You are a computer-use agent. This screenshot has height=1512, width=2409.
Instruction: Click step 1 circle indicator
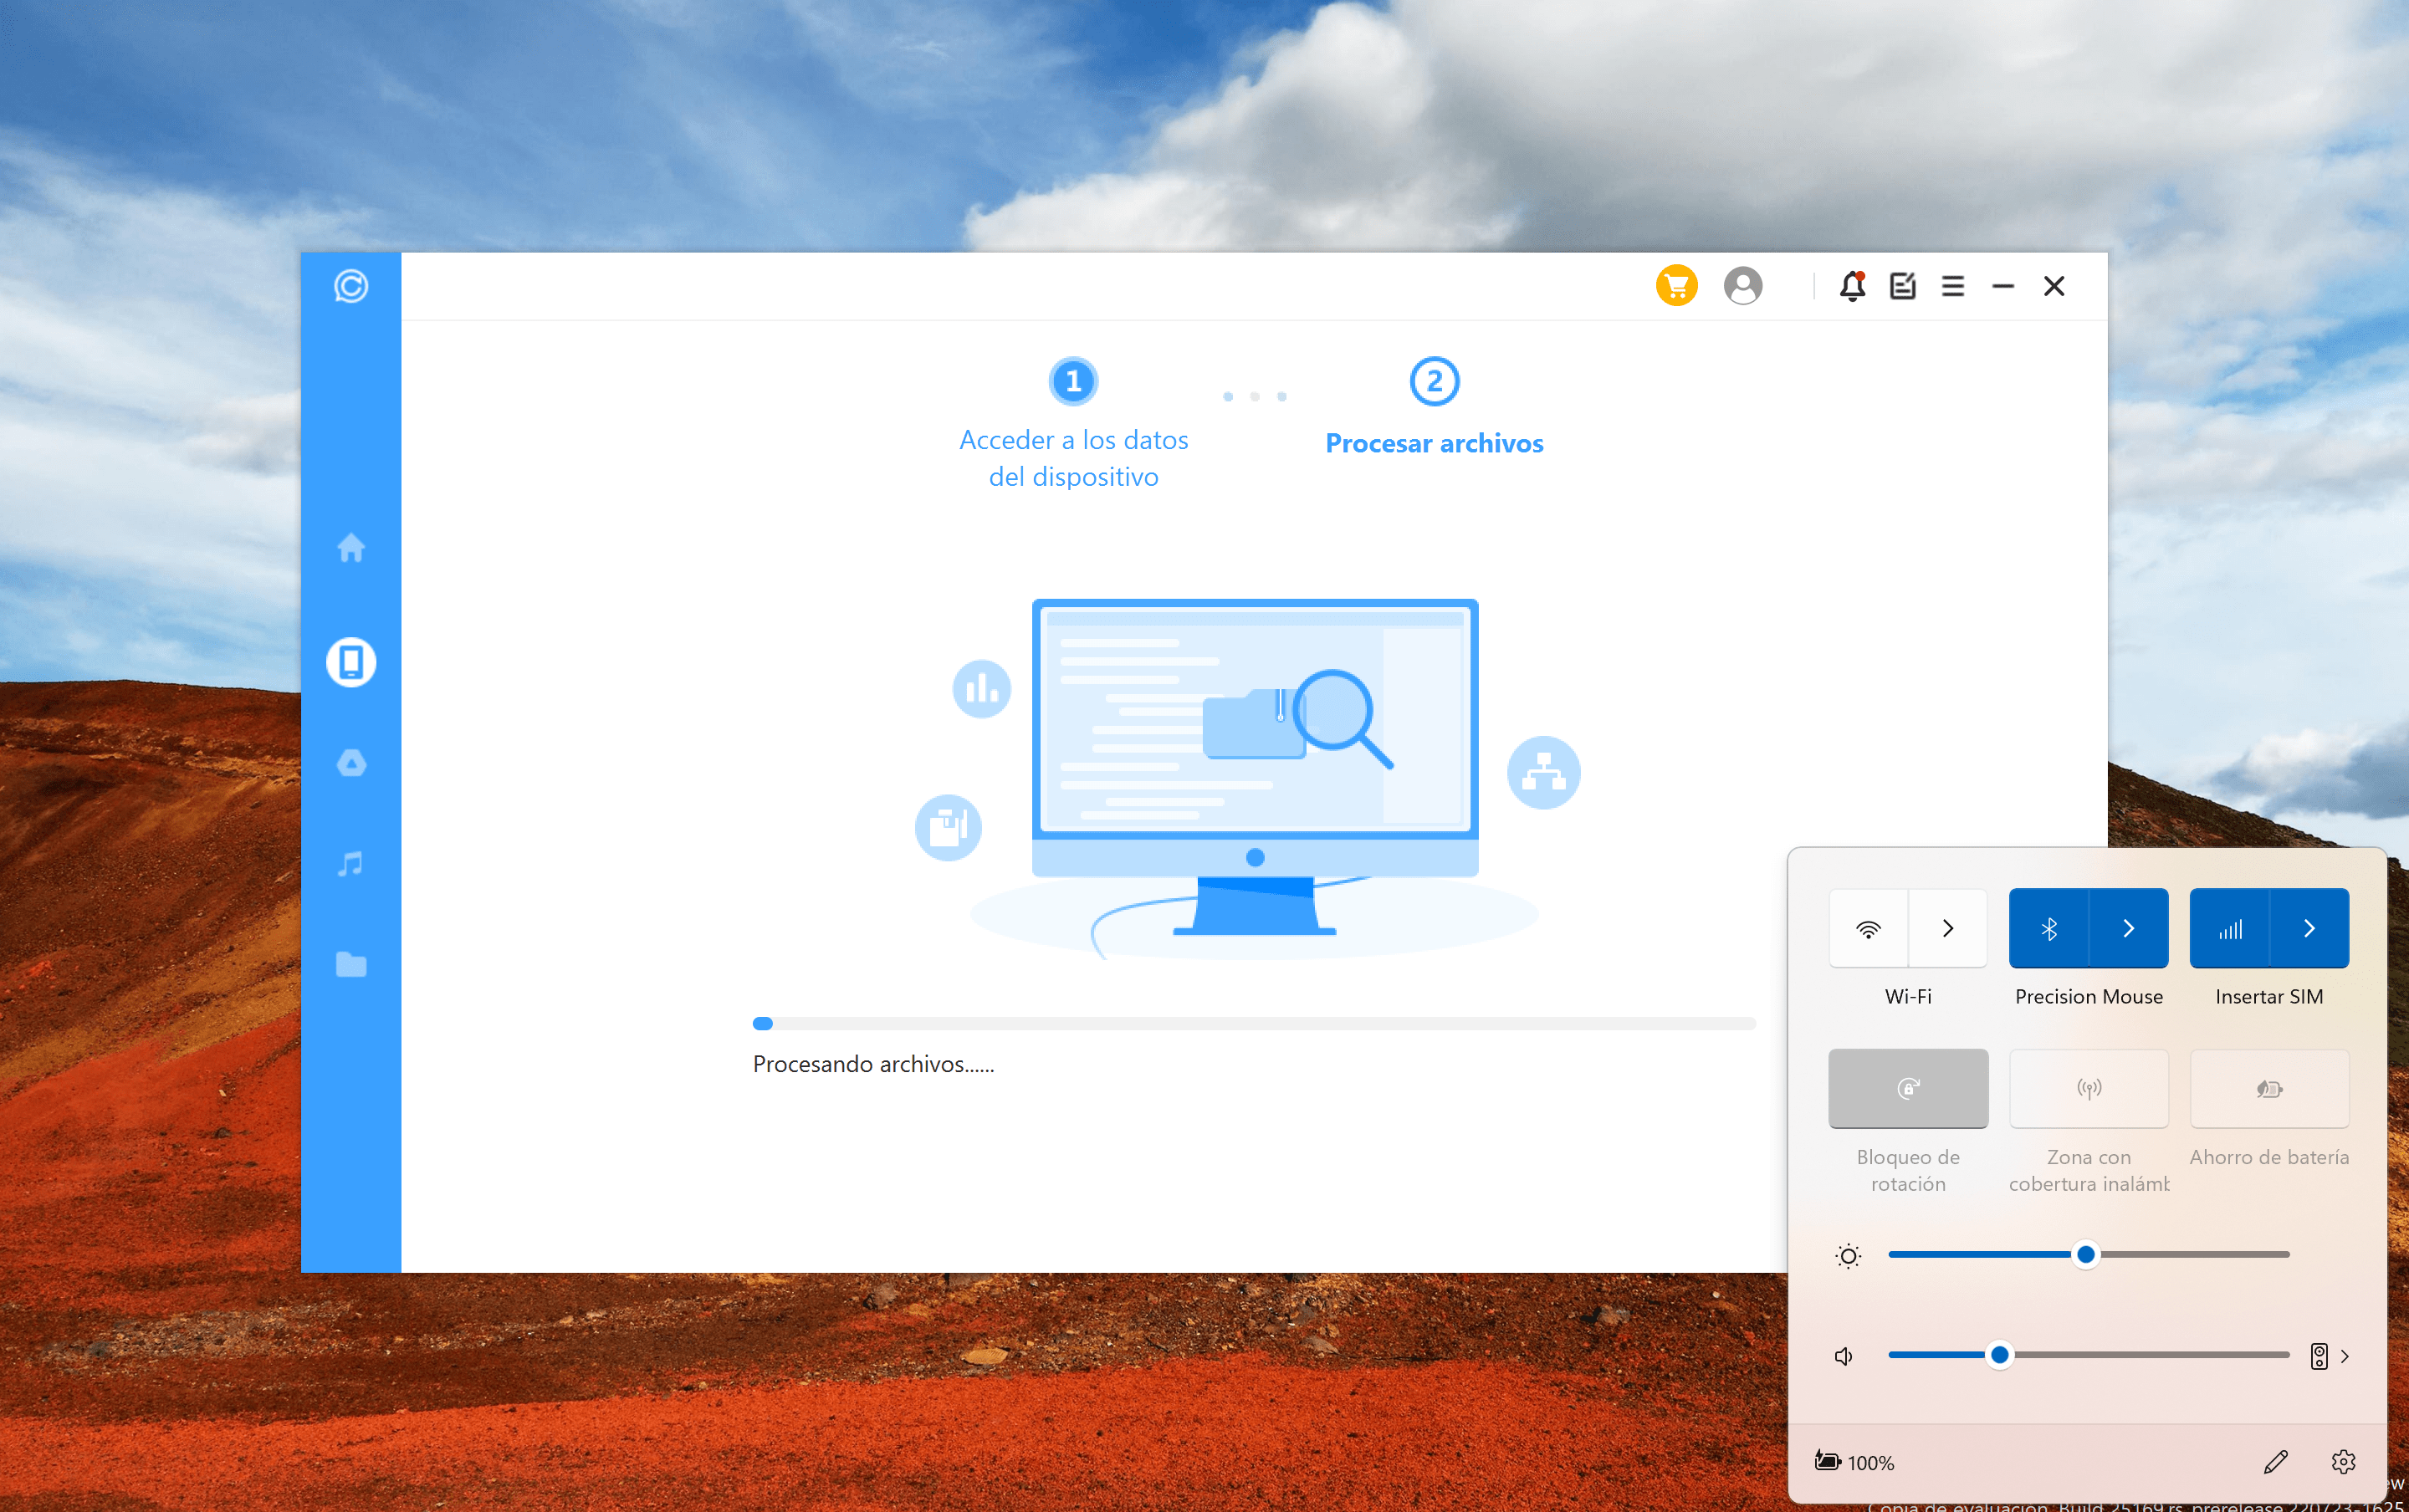1073,381
